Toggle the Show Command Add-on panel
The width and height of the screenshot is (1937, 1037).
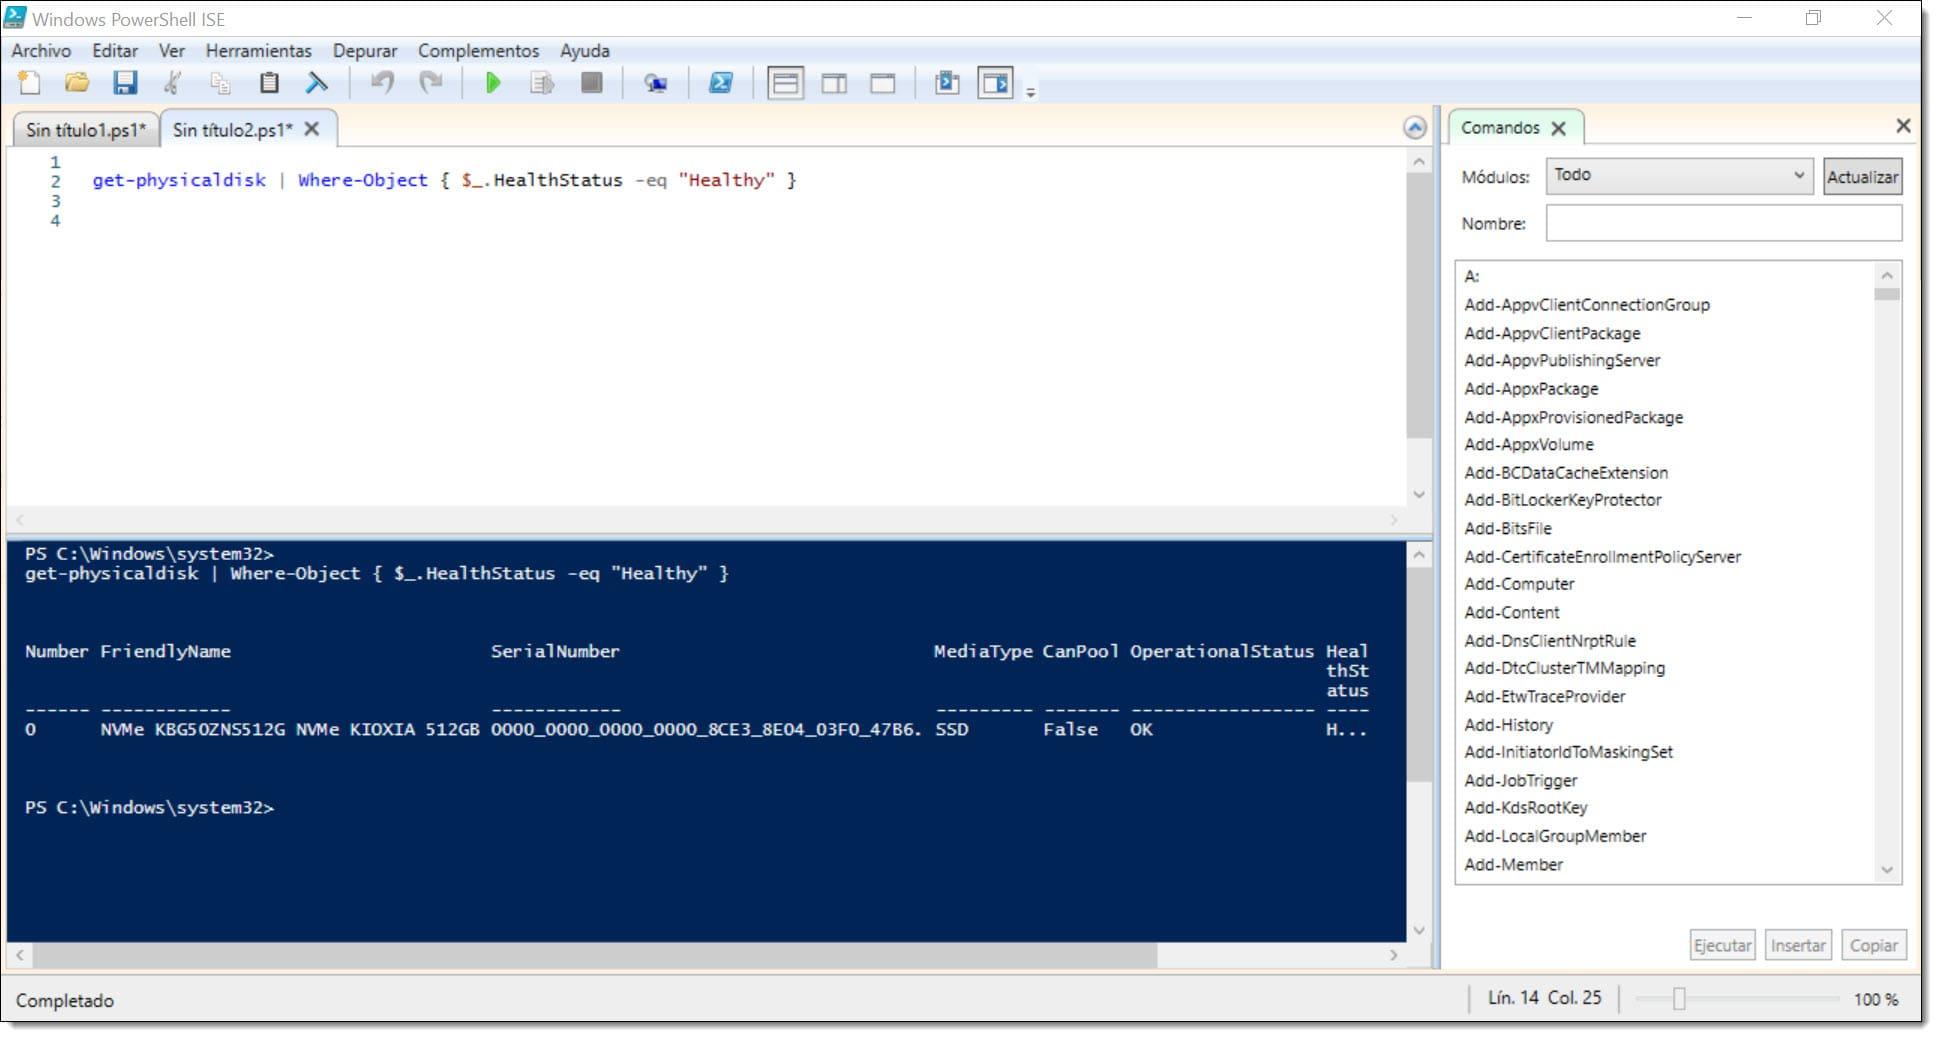tap(997, 83)
